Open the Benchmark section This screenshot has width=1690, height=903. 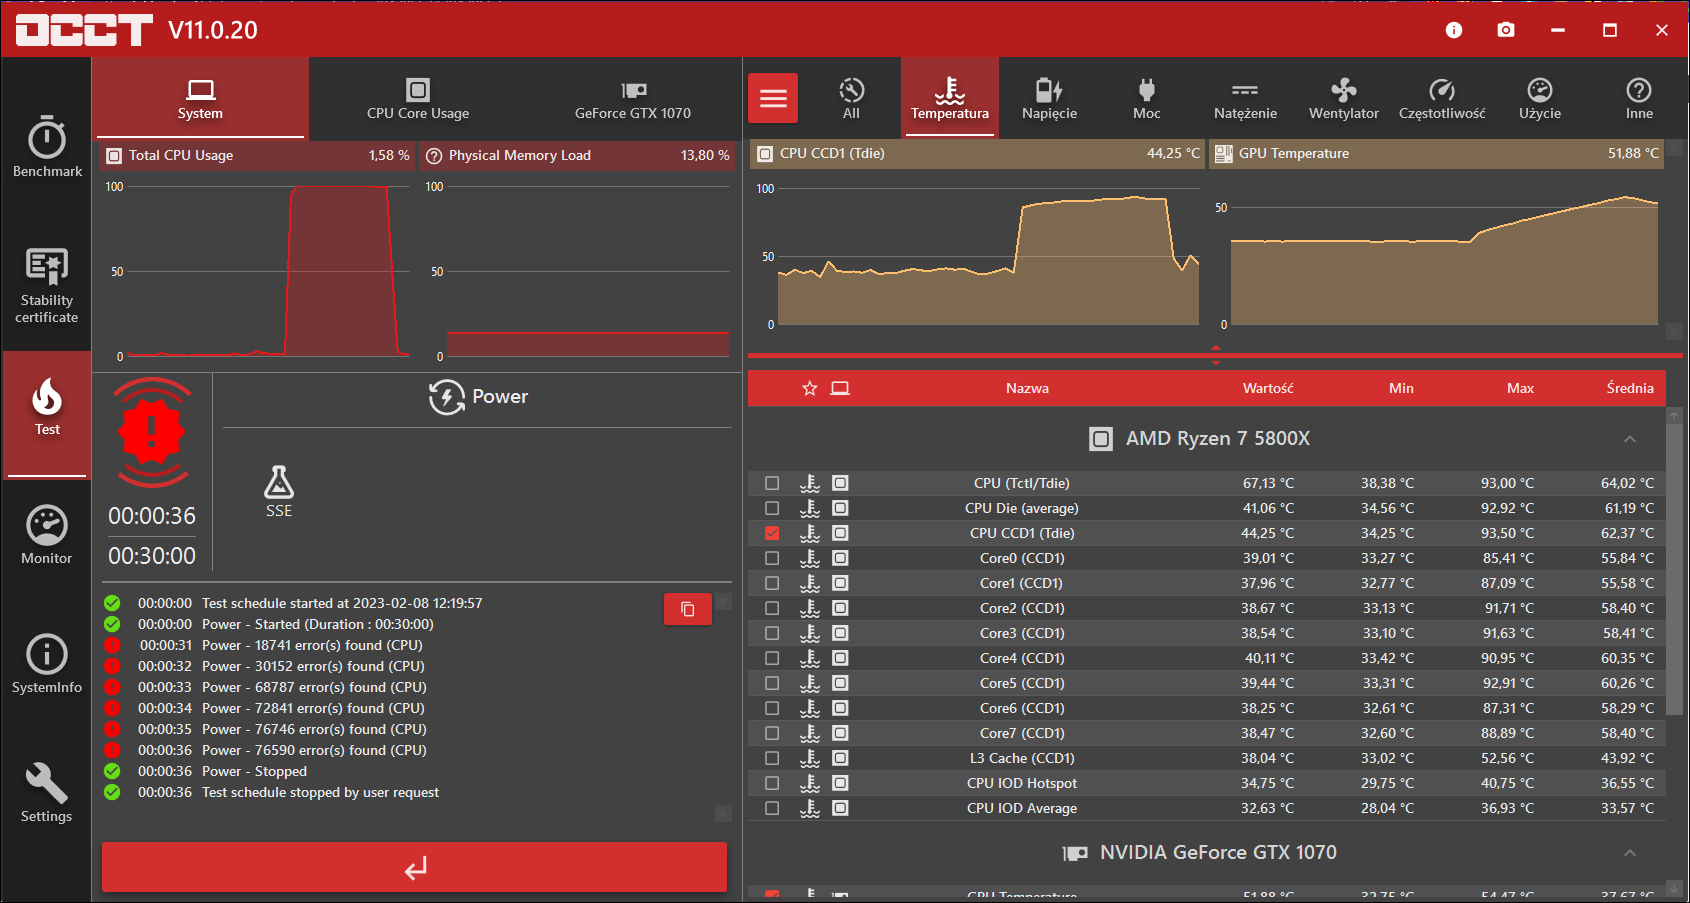47,146
